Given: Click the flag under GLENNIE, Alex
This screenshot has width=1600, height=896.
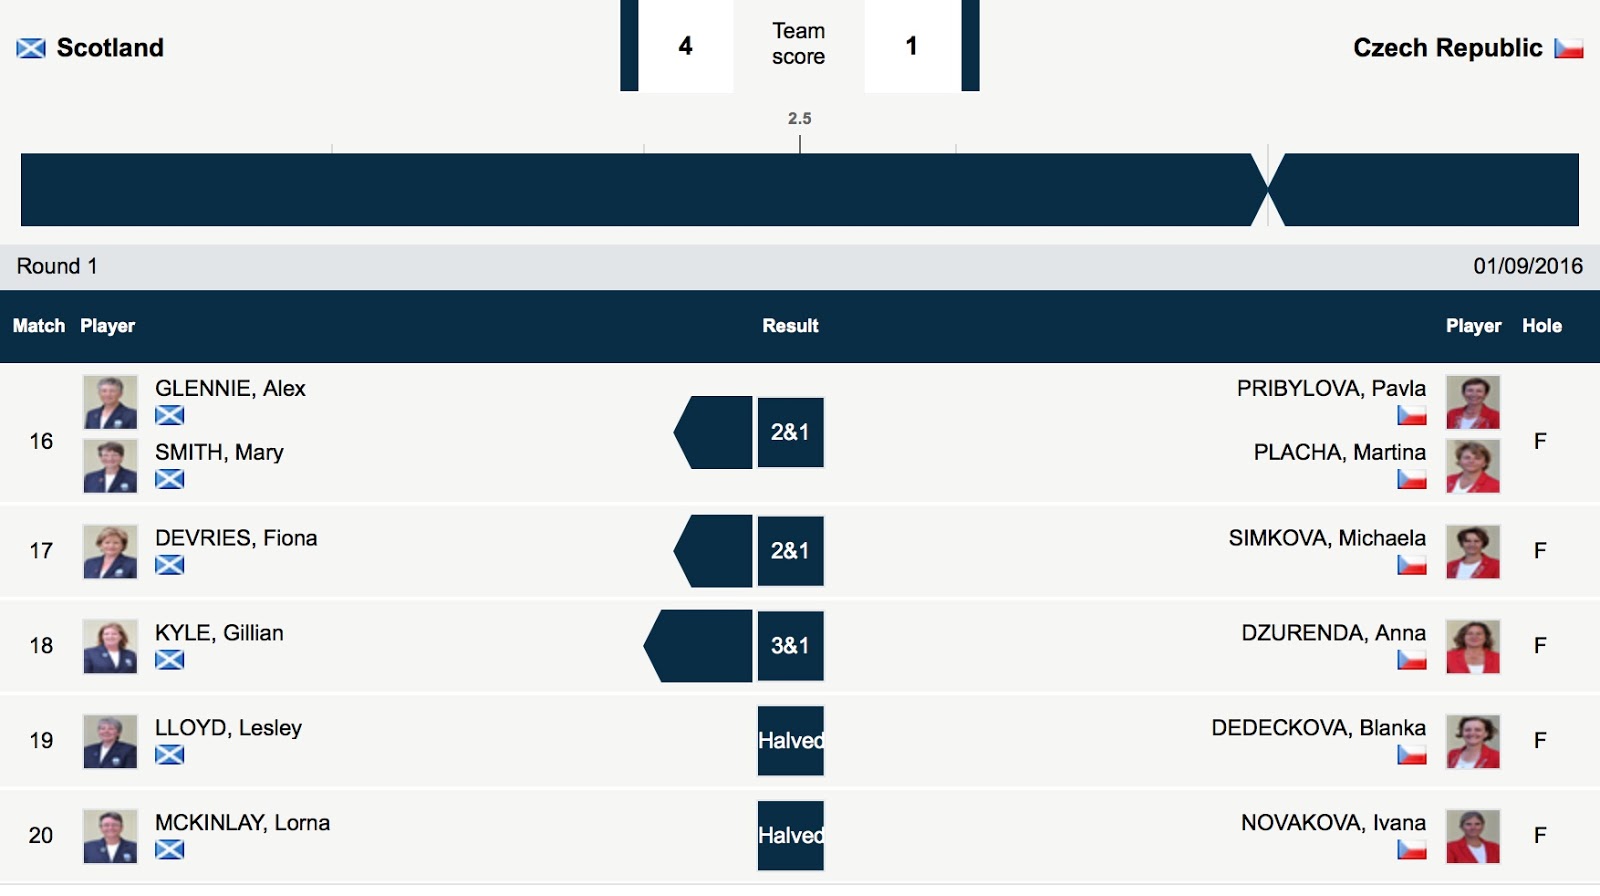Looking at the screenshot, I should [170, 415].
